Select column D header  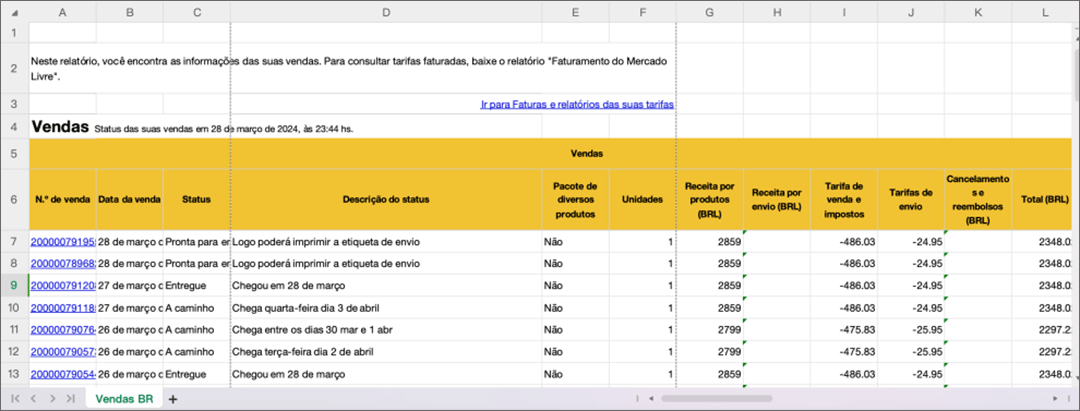coord(386,12)
